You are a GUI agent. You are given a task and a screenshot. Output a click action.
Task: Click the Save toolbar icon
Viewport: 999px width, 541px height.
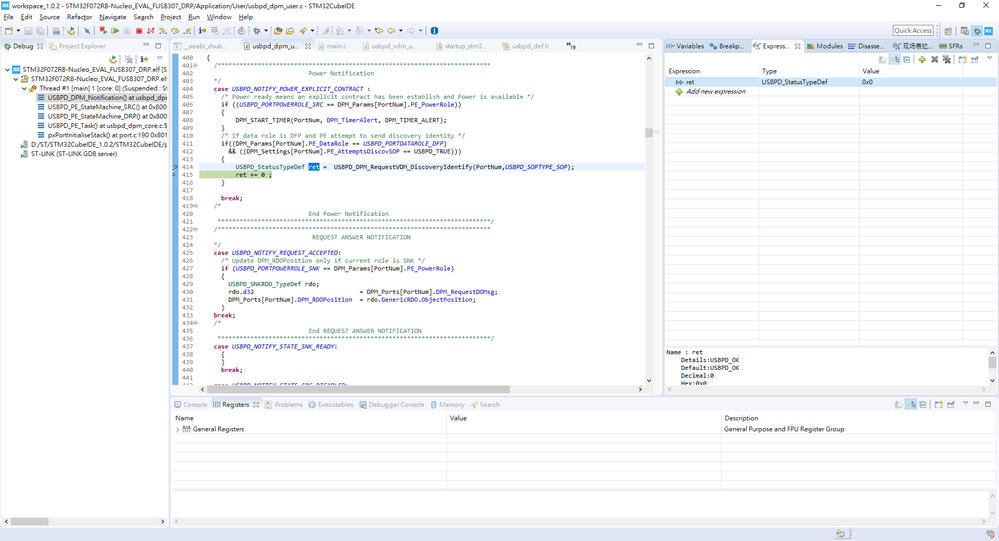[28, 31]
